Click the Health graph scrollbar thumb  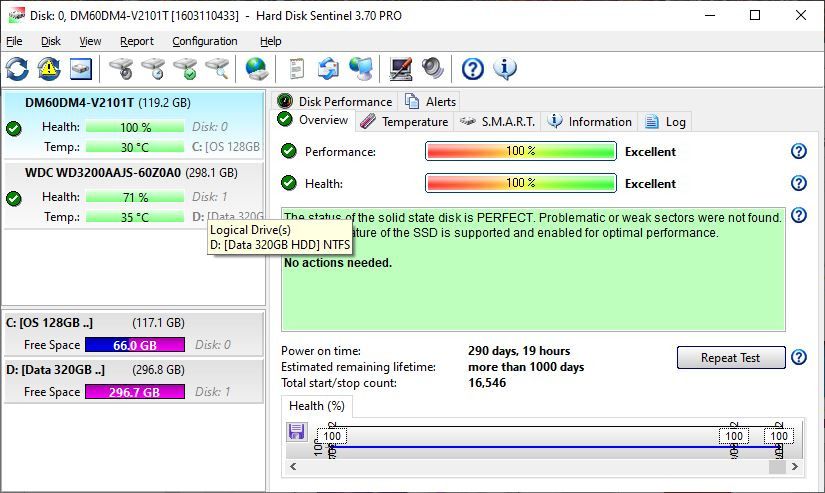pyautogui.click(x=777, y=467)
